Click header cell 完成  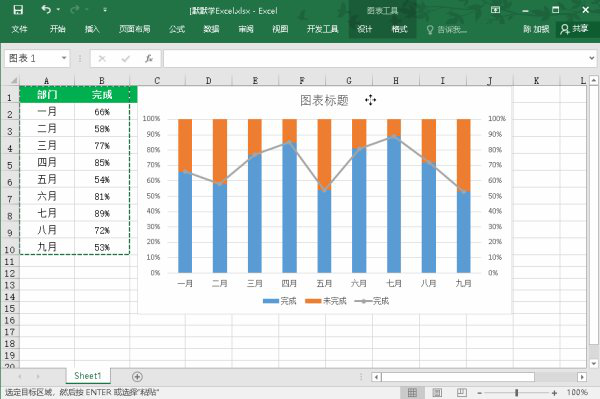pyautogui.click(x=102, y=94)
